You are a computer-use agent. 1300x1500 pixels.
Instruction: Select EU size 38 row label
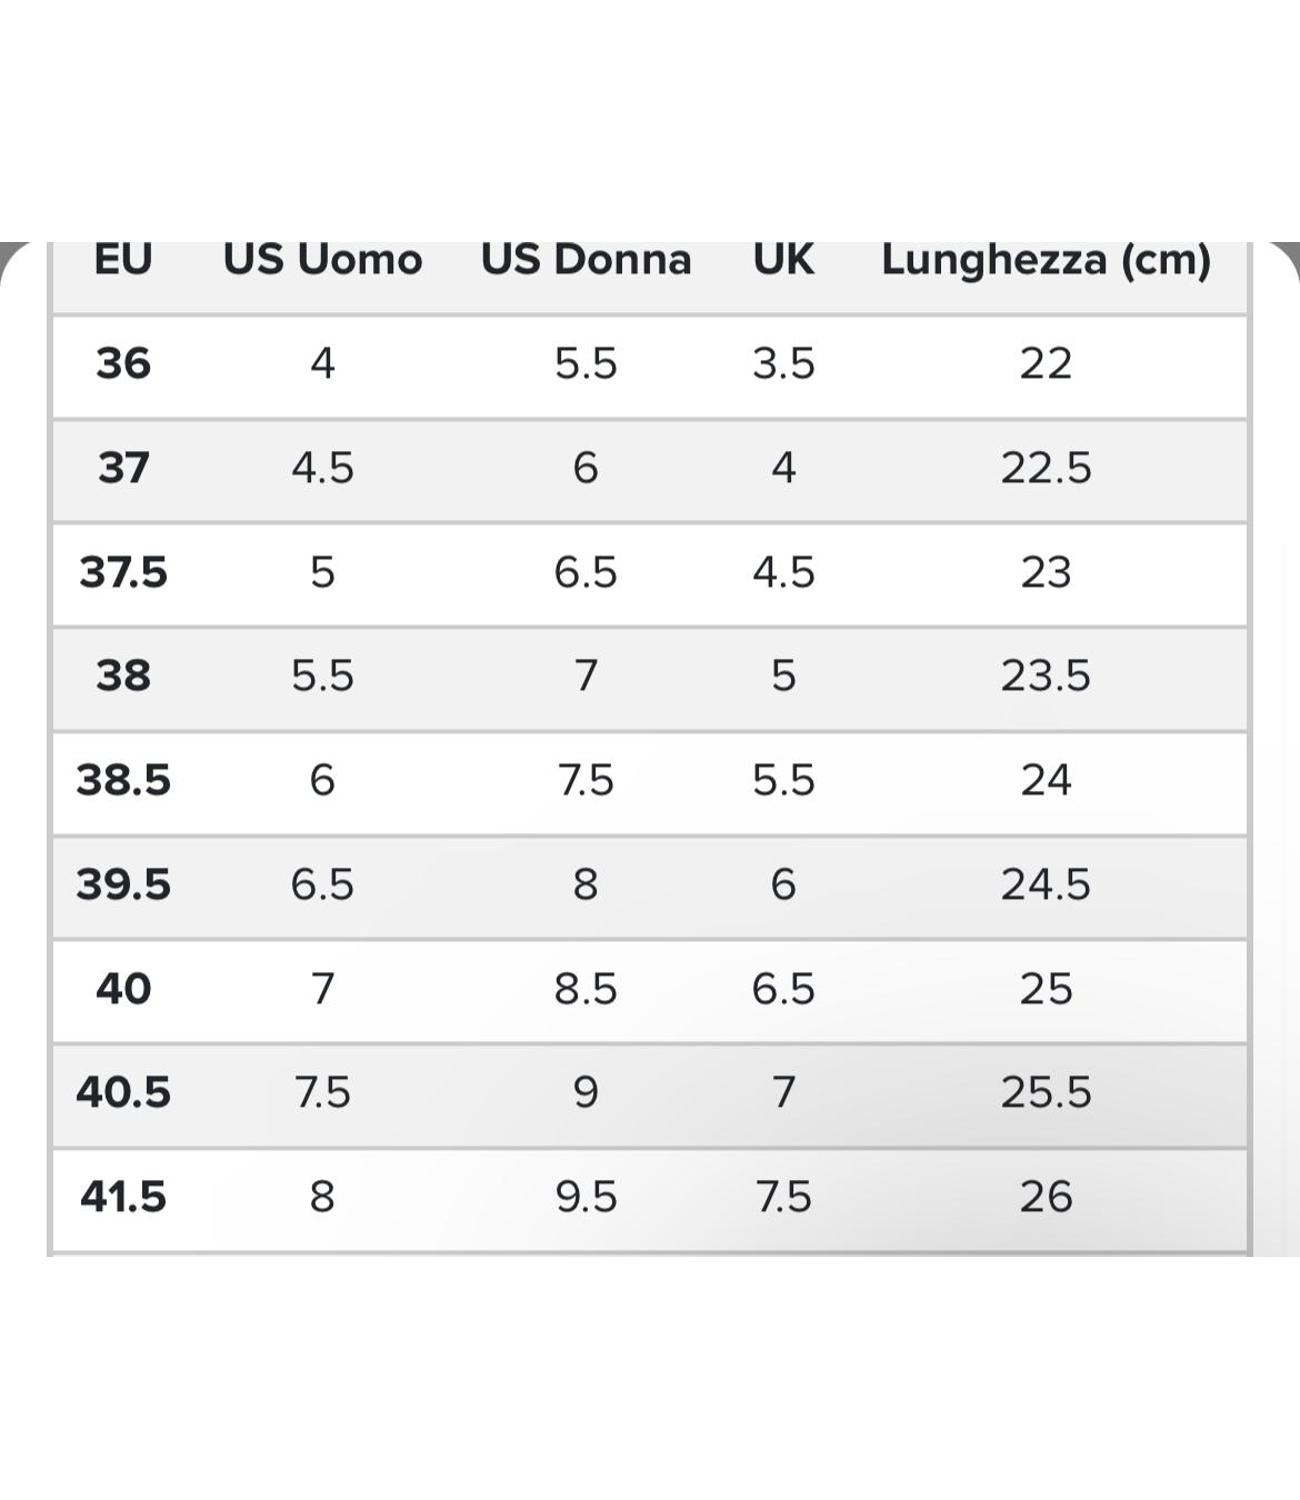tap(123, 676)
